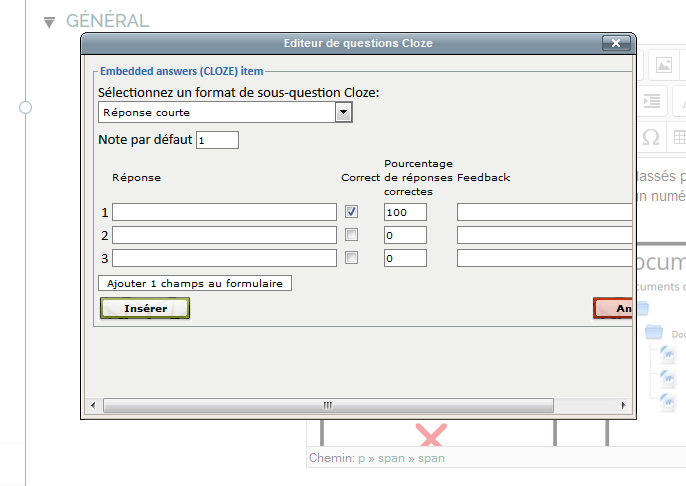Click the blue folder icon
Screen dimensions: 686x486
pos(655,333)
